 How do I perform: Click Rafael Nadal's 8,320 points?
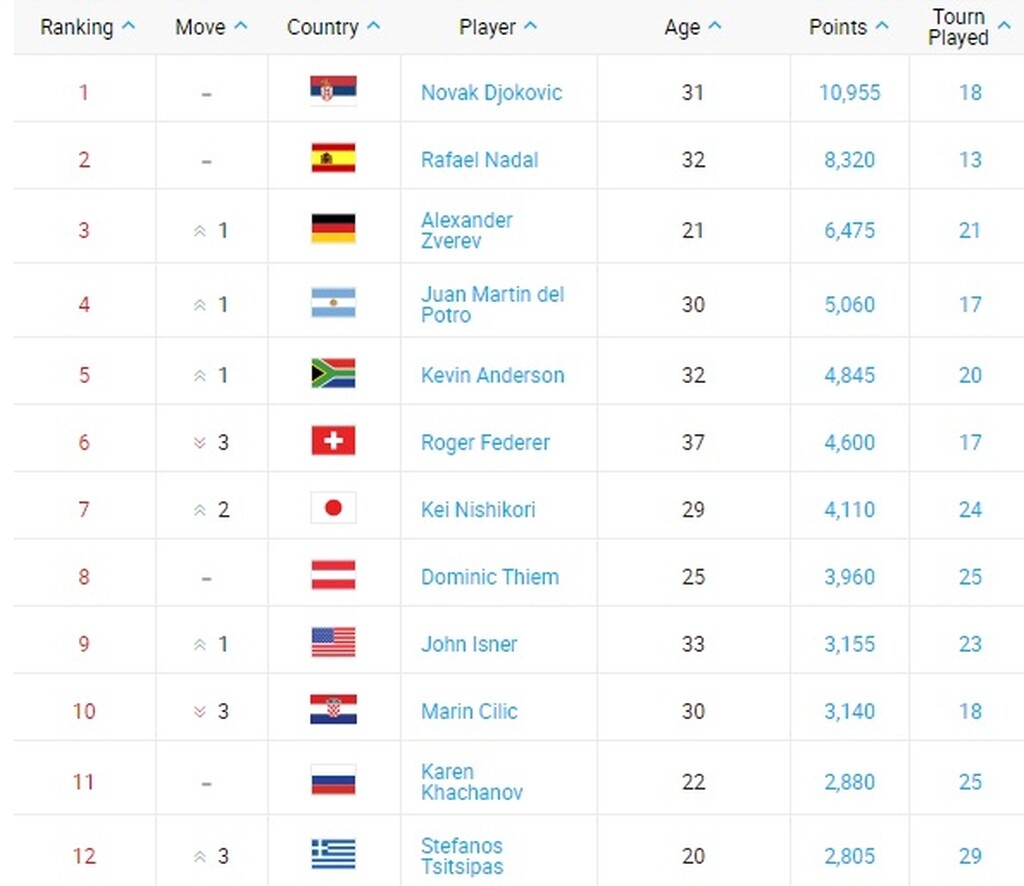point(849,160)
